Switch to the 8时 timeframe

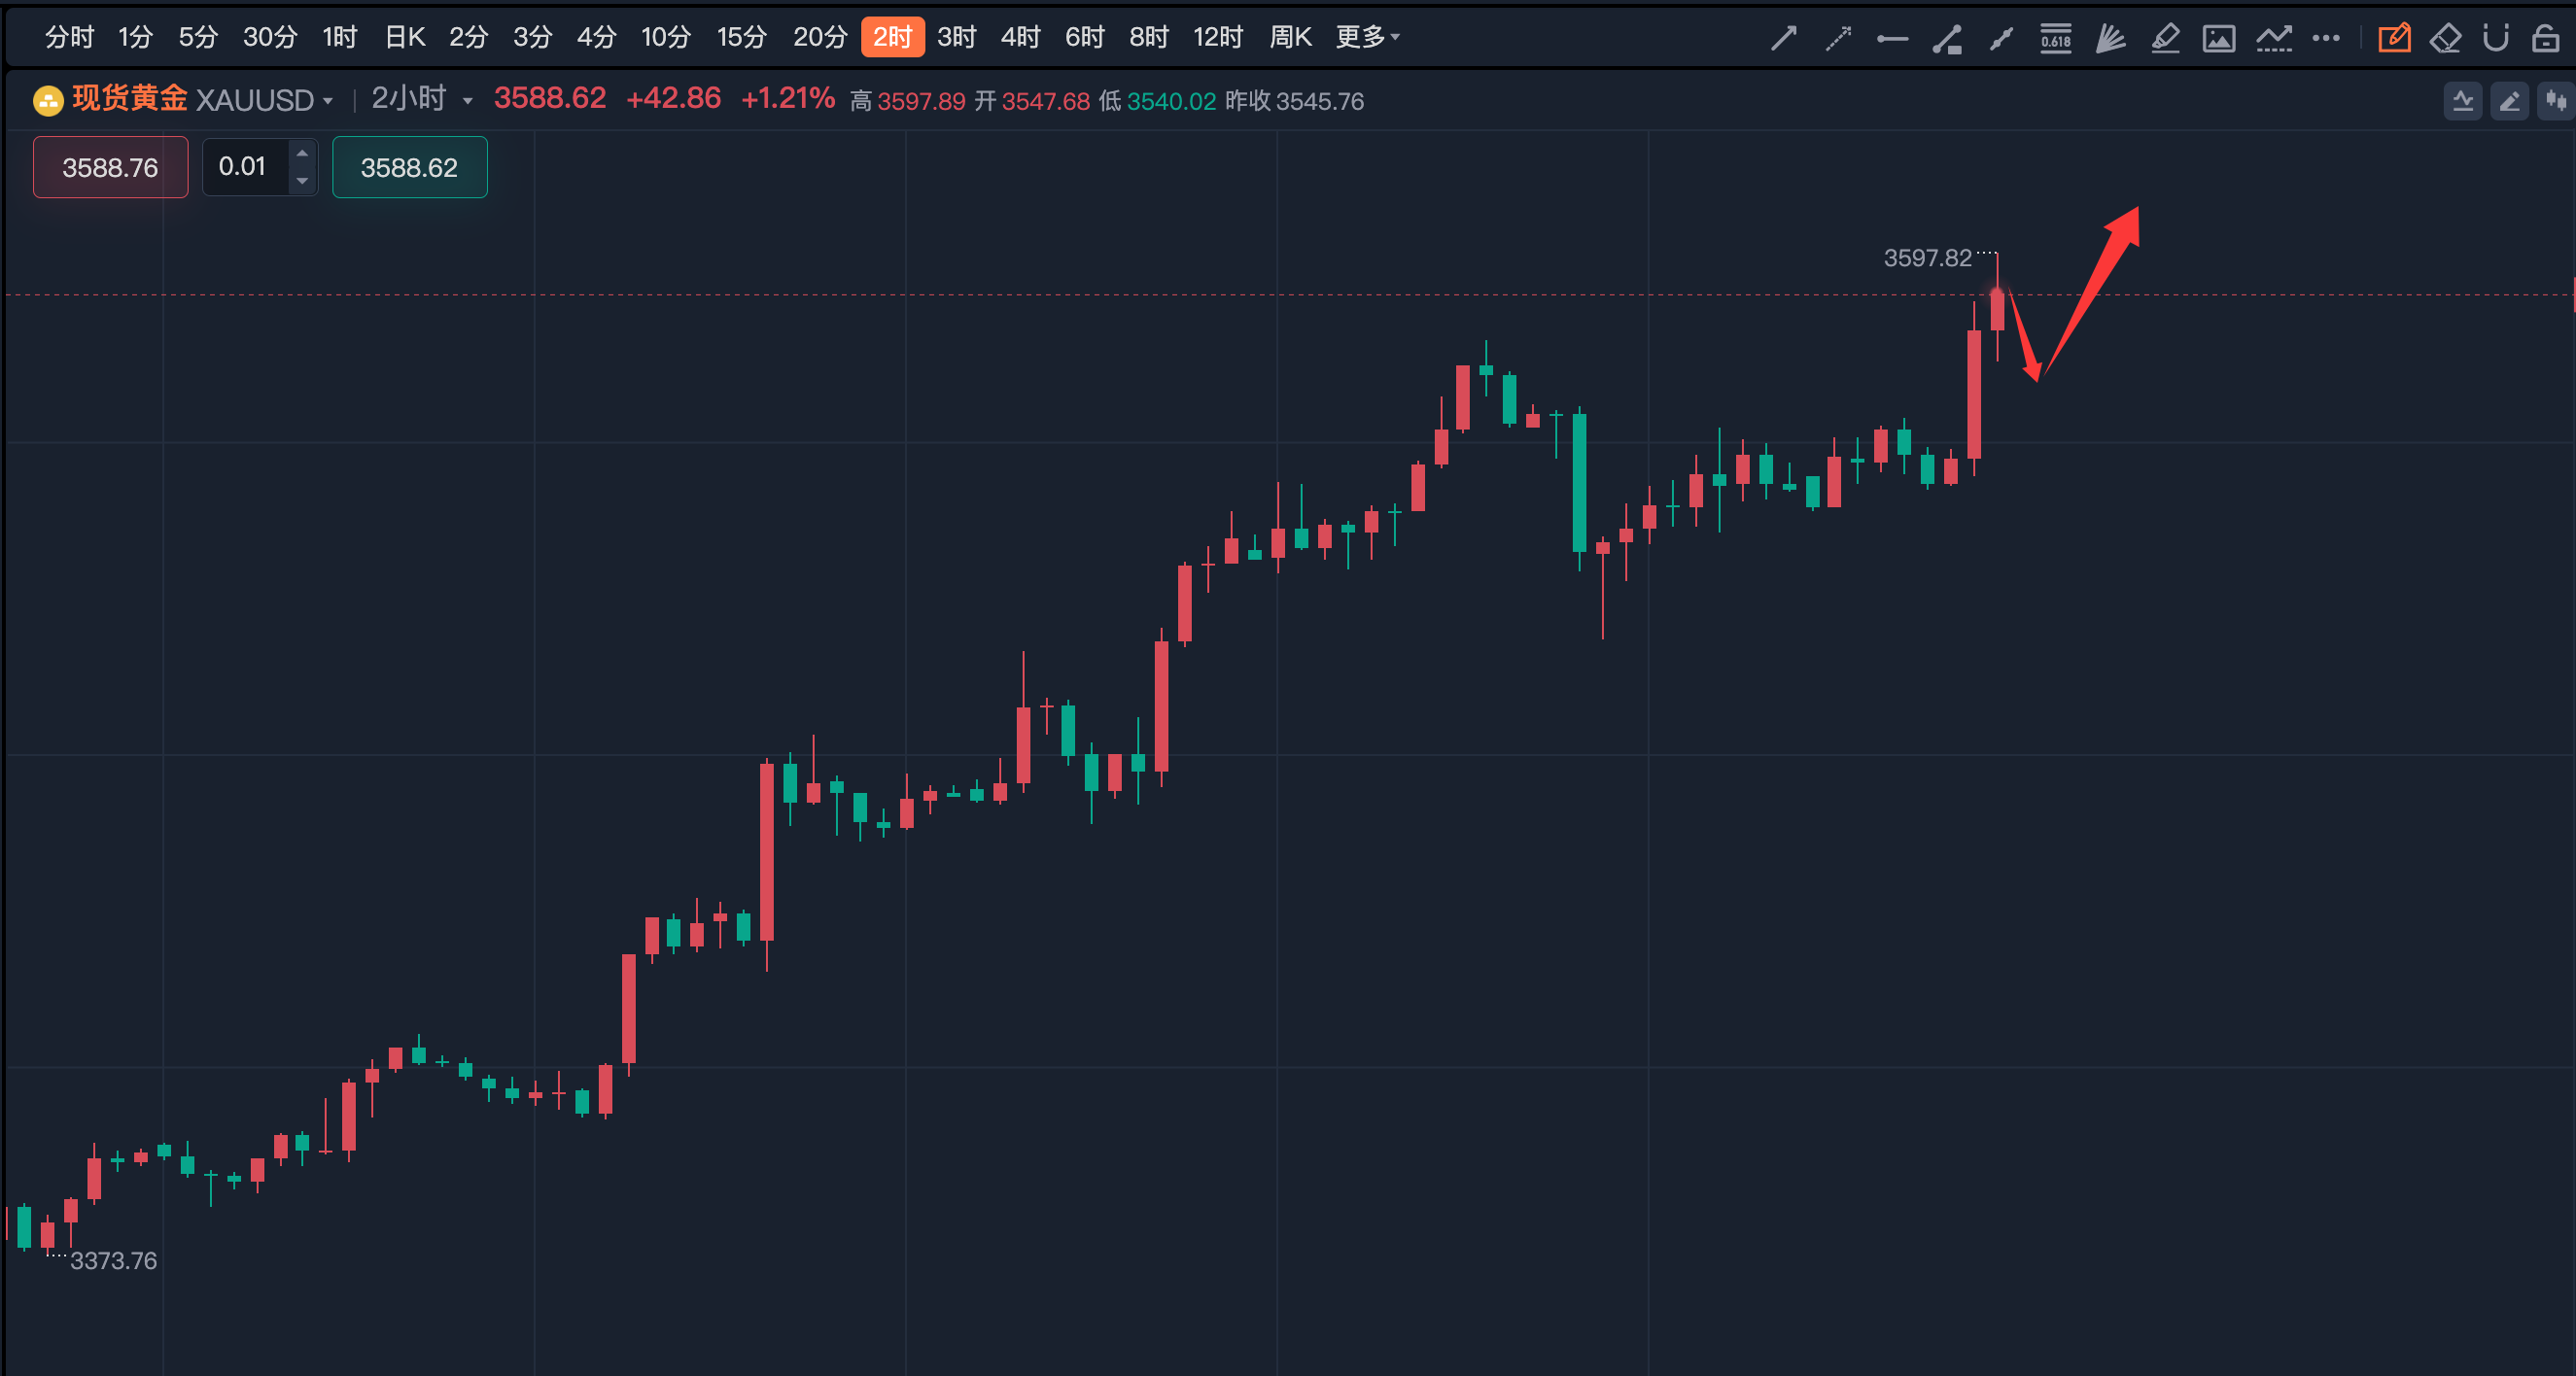[1149, 38]
